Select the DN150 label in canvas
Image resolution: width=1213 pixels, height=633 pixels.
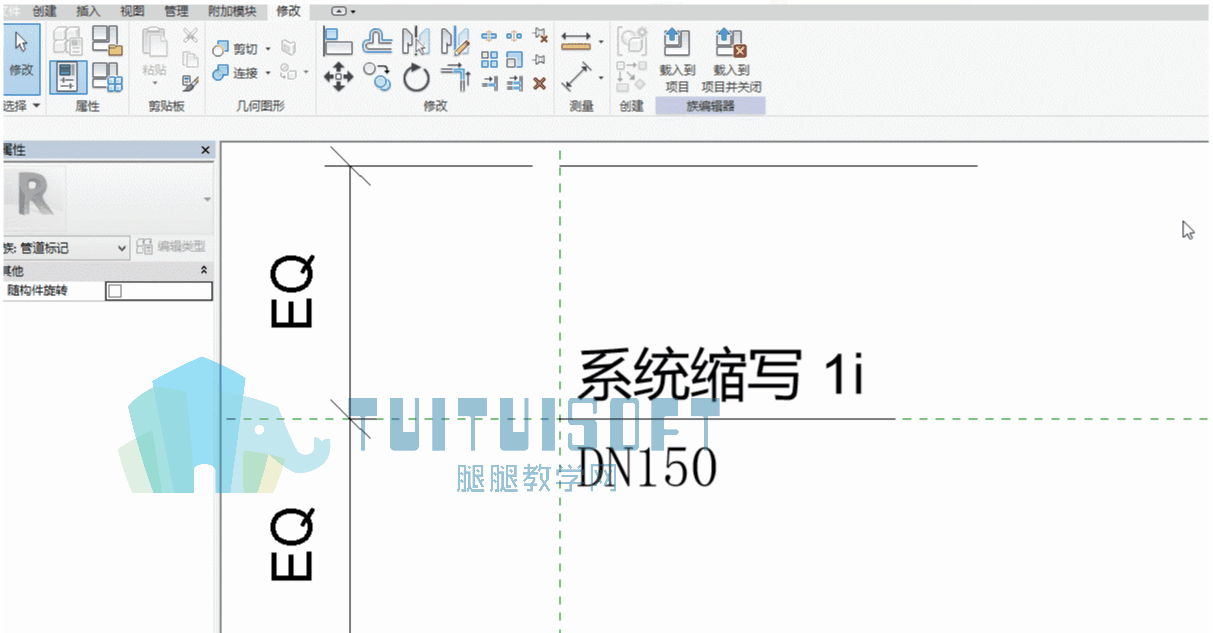click(x=648, y=467)
